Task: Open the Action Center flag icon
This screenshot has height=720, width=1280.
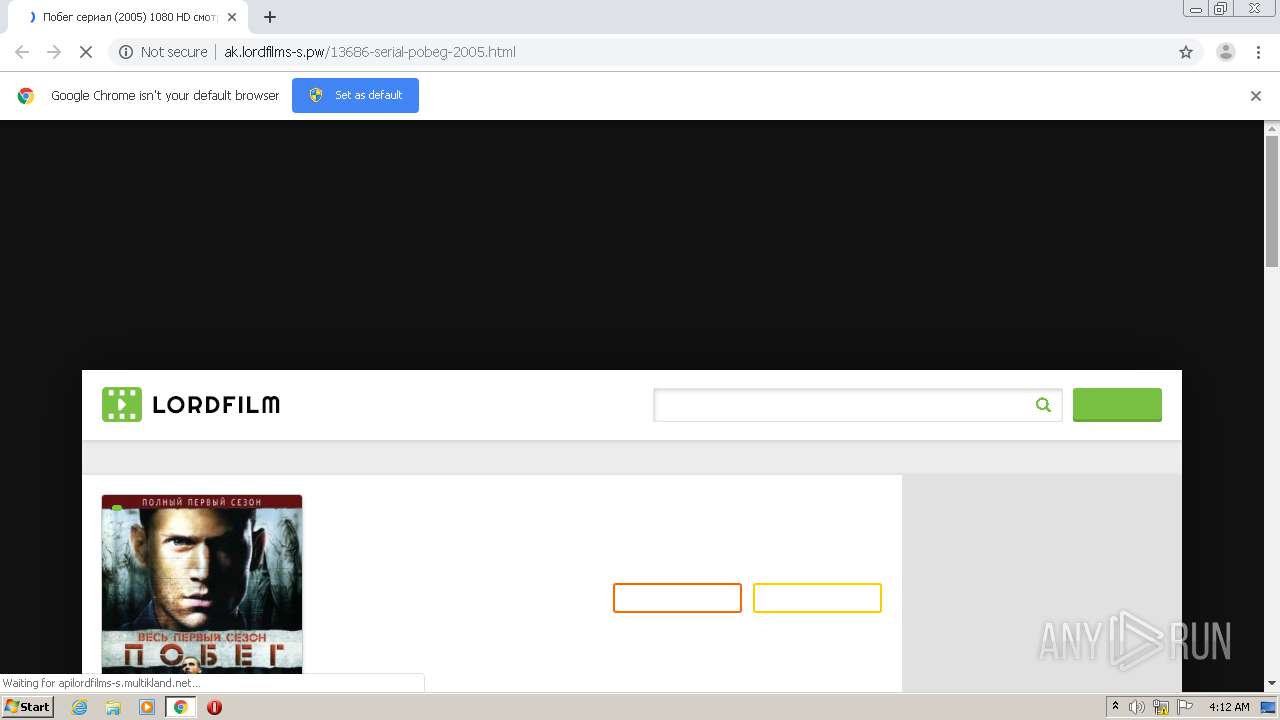Action: [x=1185, y=707]
